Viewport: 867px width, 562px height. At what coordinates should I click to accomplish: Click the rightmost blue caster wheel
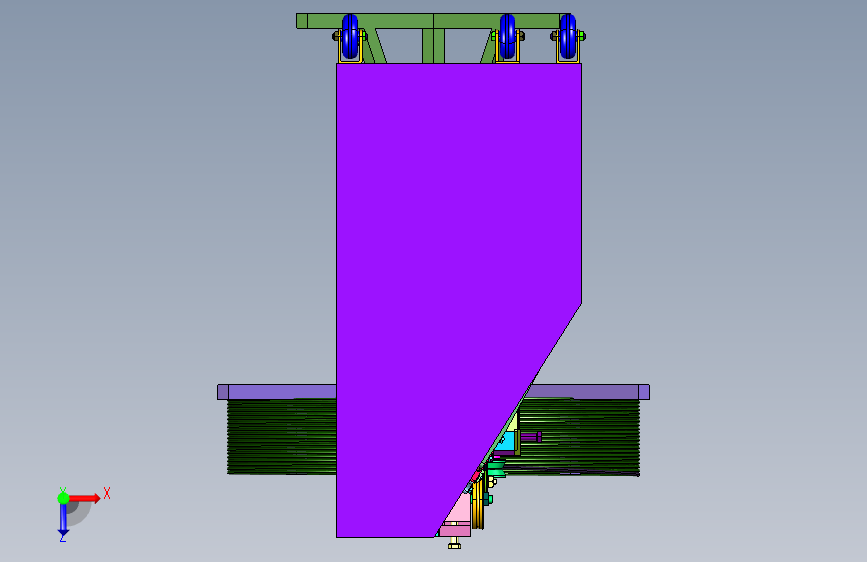(x=568, y=37)
